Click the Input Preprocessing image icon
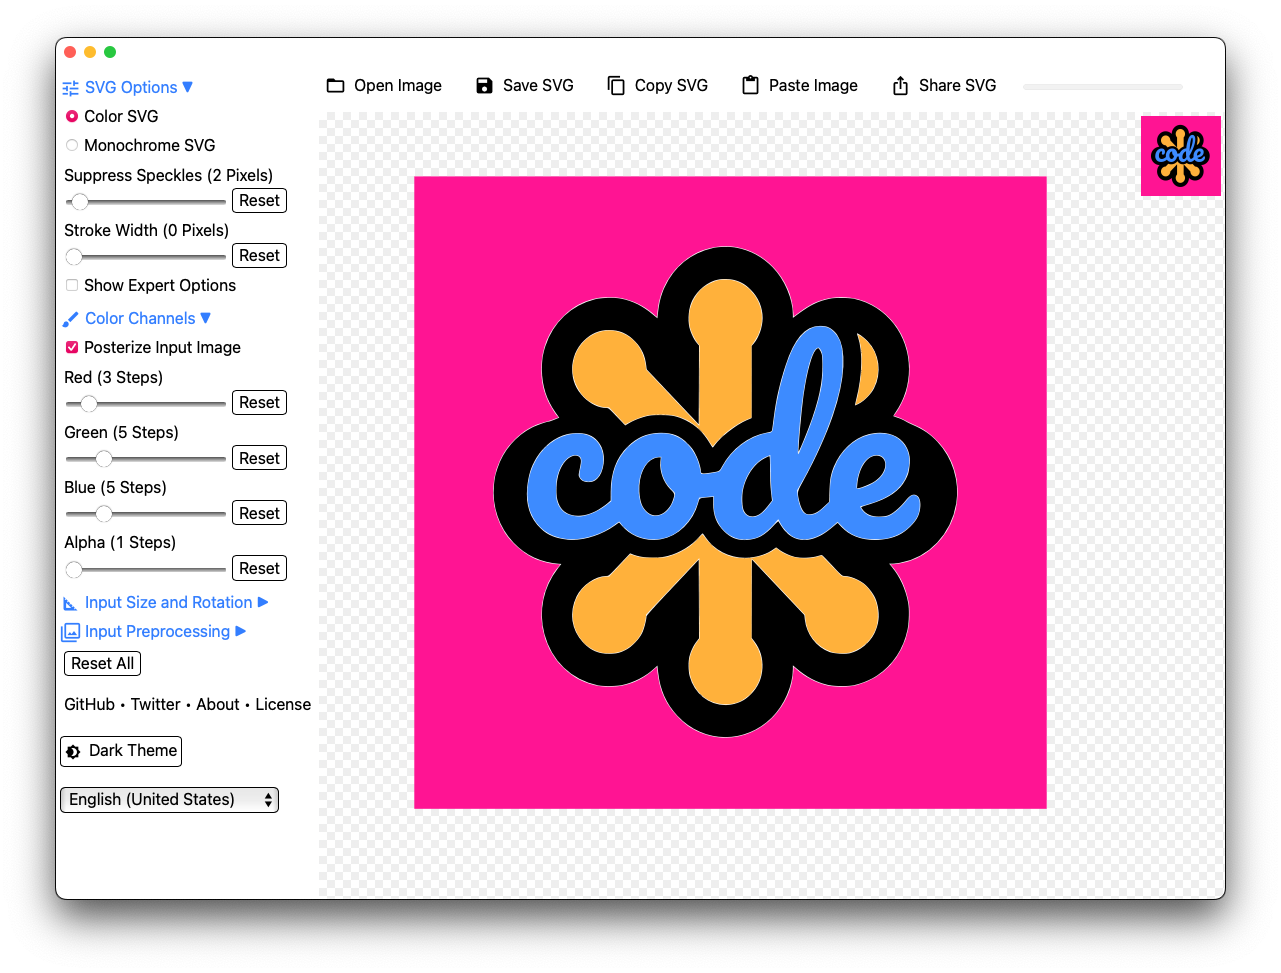Viewport: 1281px width, 973px height. (x=70, y=632)
